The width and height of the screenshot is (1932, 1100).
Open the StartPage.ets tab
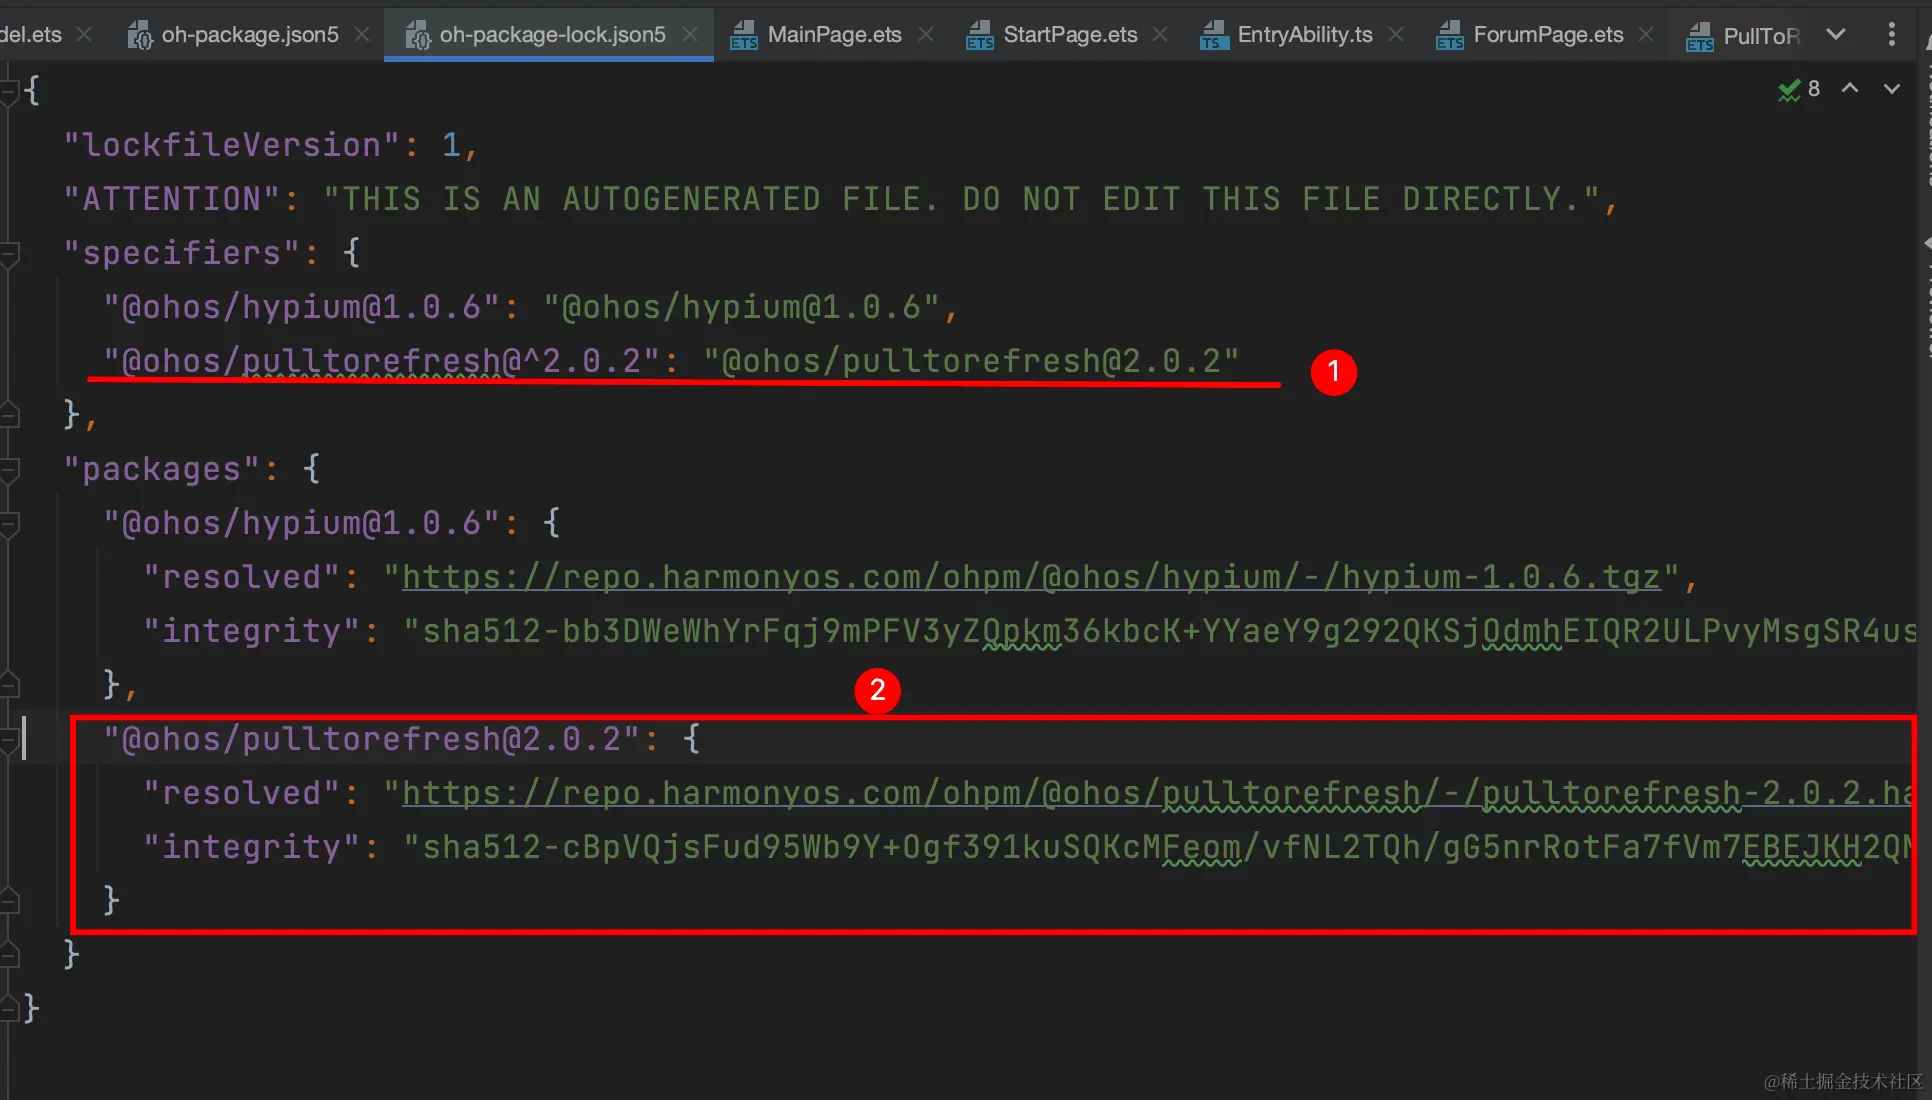click(x=1069, y=35)
